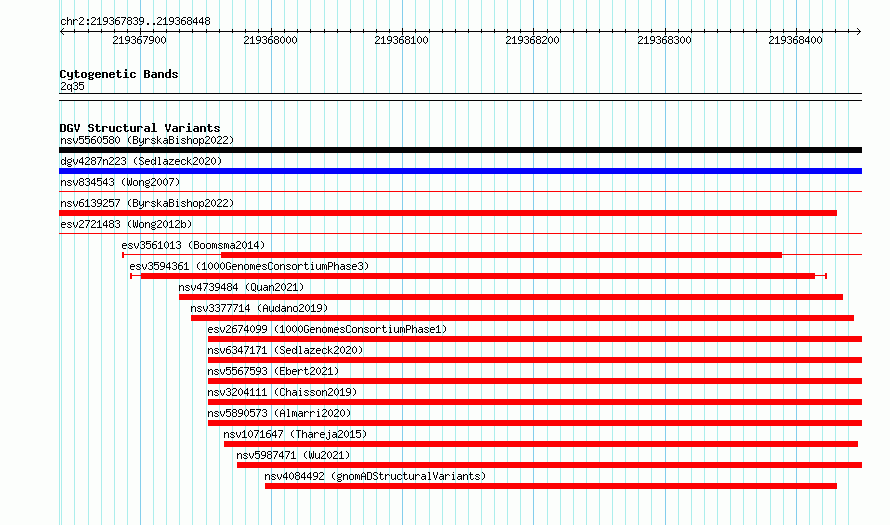Click the esv3594361 (1000GenomesConsortiumPhase3) label

pos(249,266)
